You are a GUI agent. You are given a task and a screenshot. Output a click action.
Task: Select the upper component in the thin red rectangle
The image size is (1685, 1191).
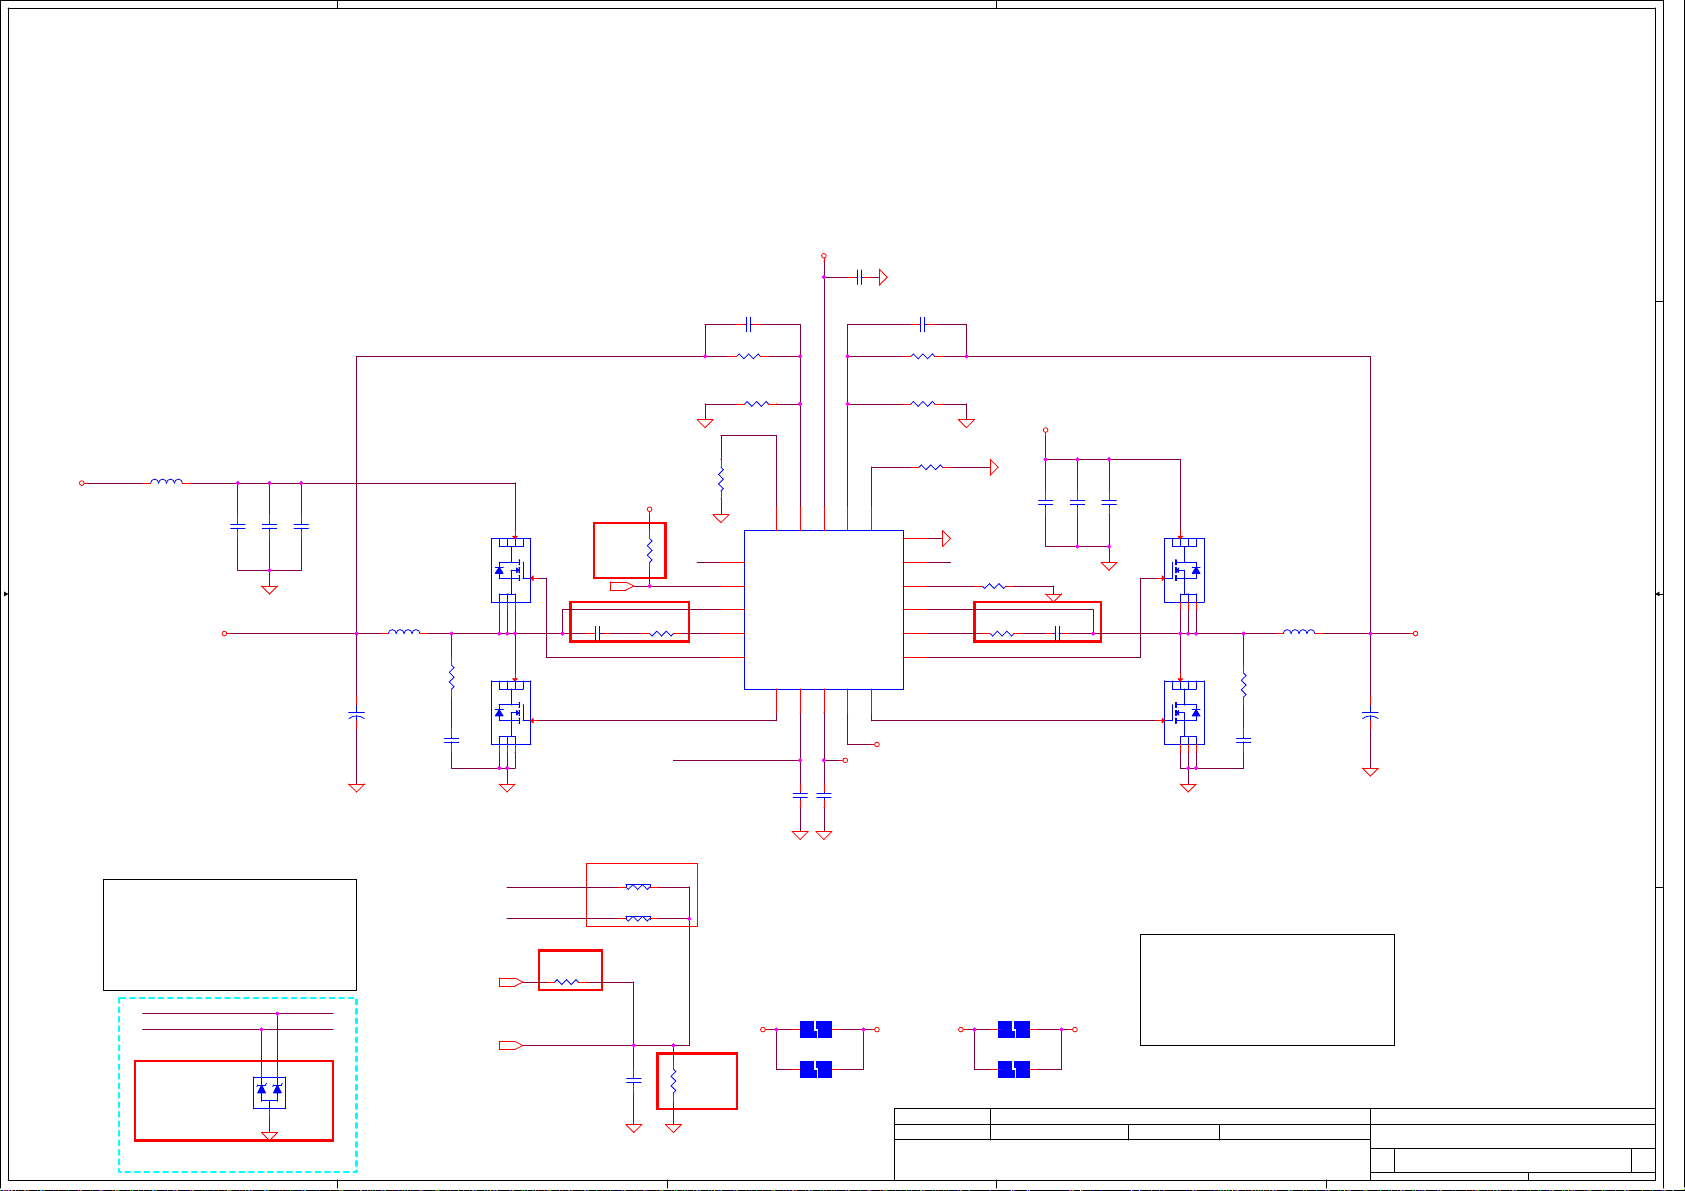coord(638,886)
